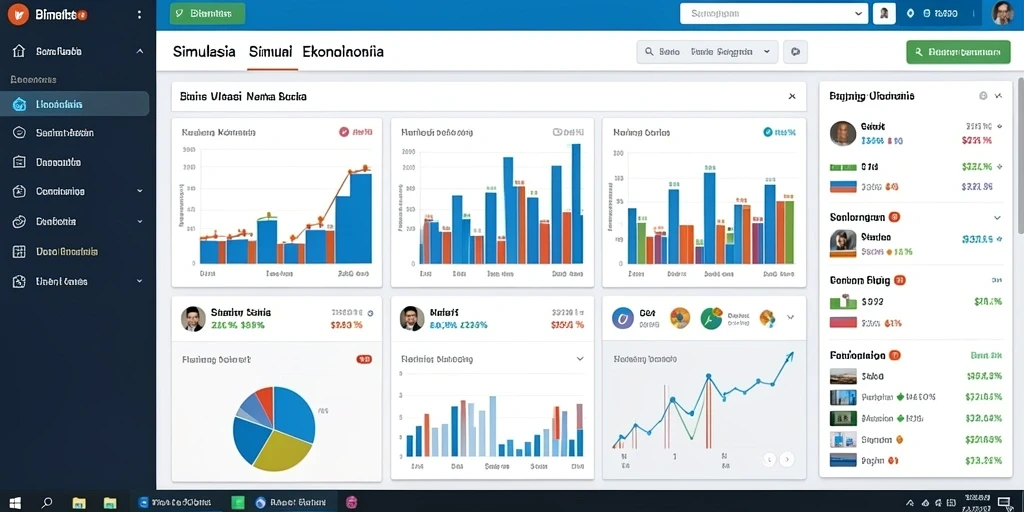Click the green circular chart icon above the line chart

pyautogui.click(x=711, y=318)
